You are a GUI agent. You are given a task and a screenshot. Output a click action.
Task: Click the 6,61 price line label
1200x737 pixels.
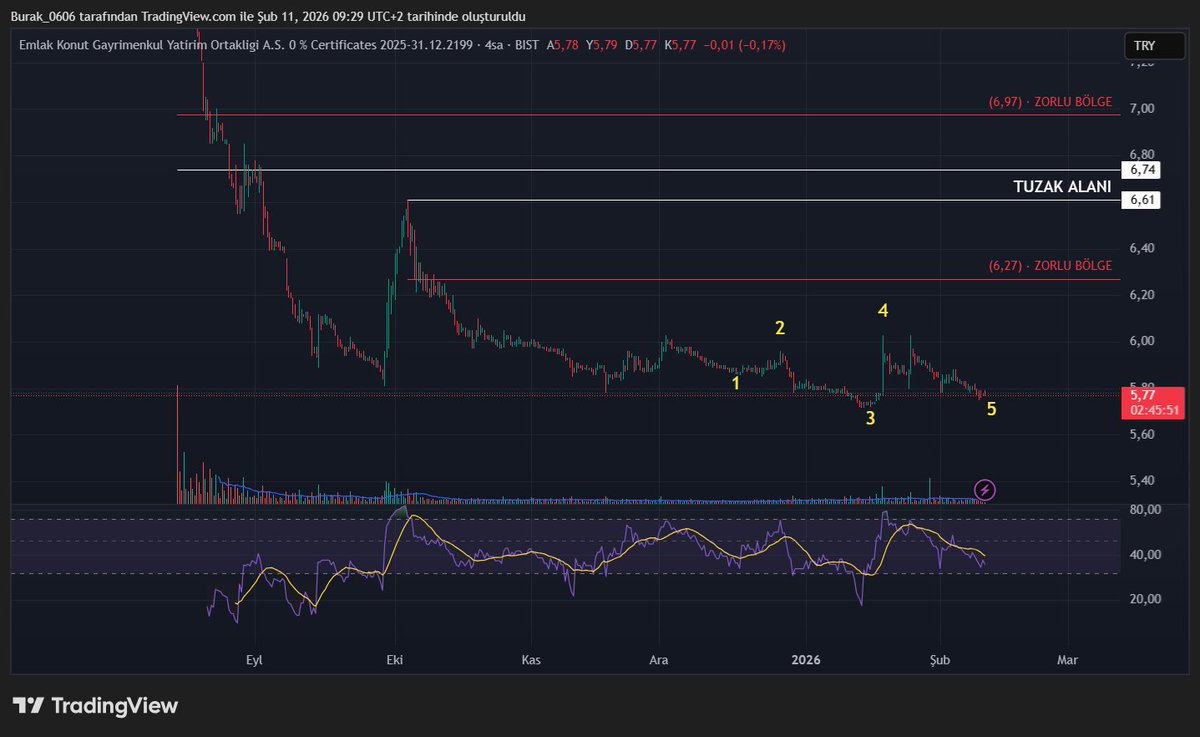1143,200
